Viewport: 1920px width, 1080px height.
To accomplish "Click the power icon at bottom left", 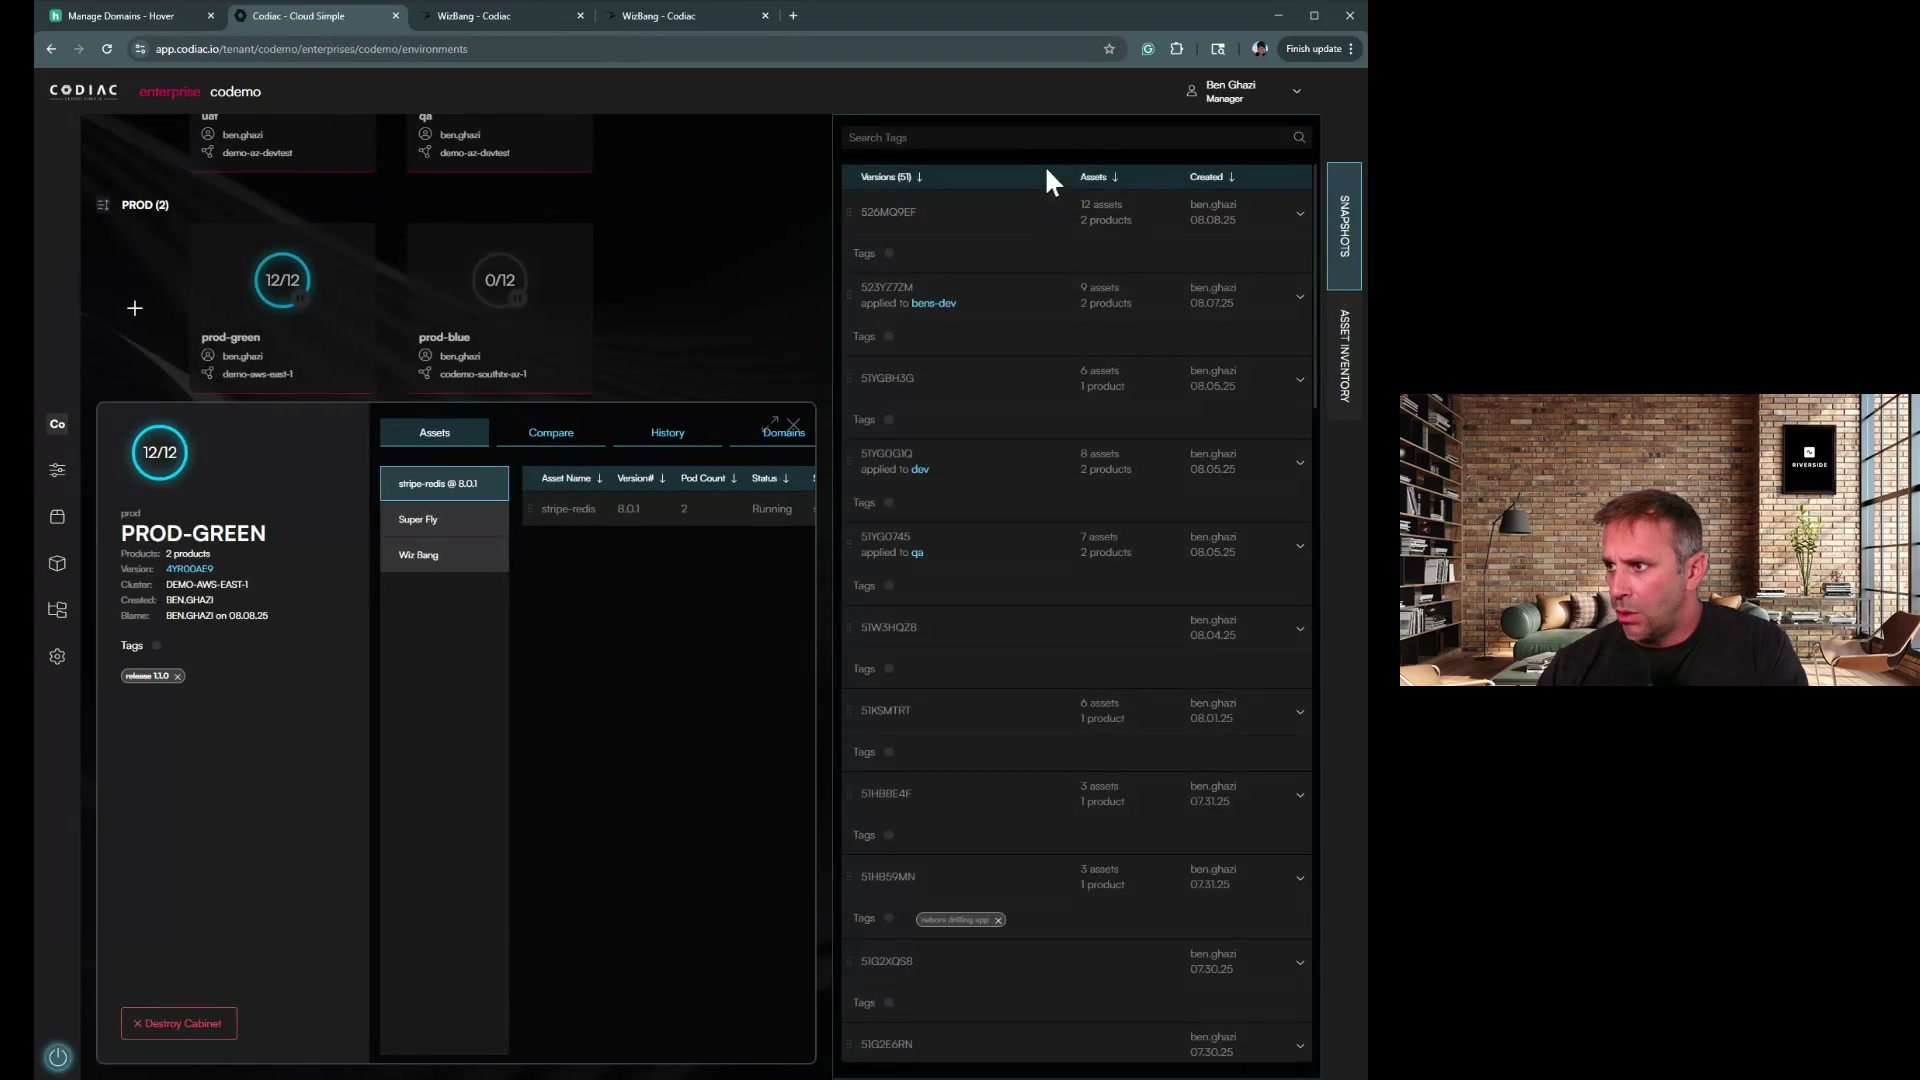I will pos(58,1057).
